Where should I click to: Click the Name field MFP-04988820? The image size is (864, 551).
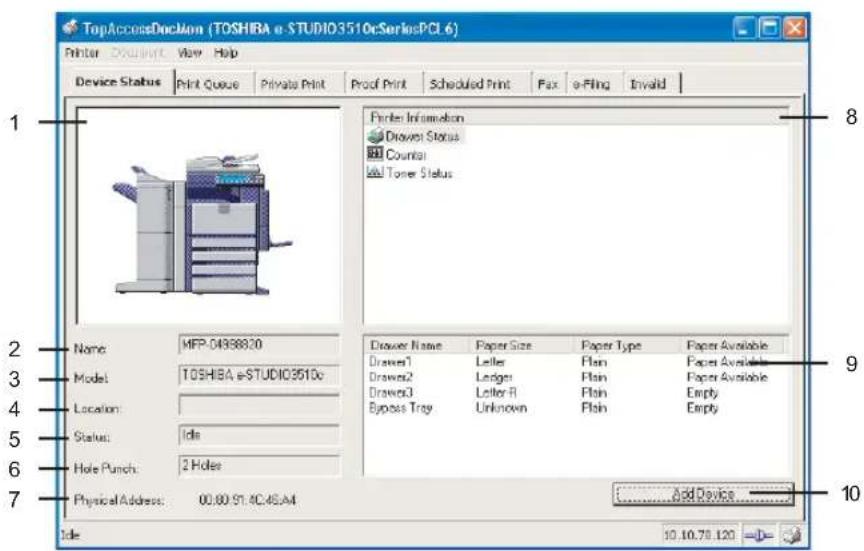click(x=259, y=345)
